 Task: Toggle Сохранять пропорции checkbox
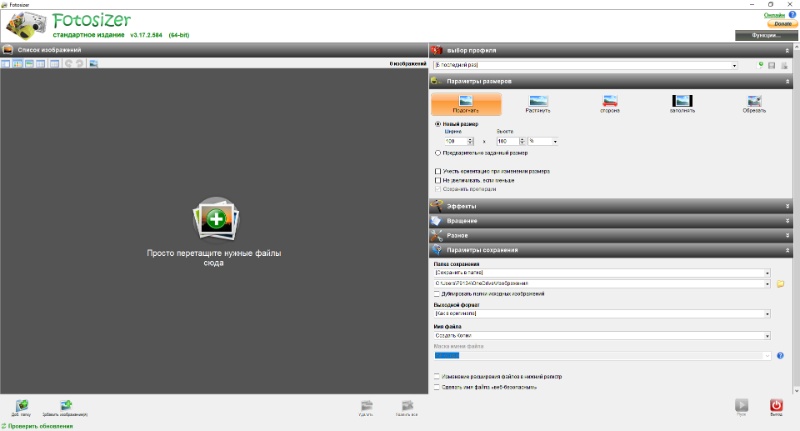[438, 189]
